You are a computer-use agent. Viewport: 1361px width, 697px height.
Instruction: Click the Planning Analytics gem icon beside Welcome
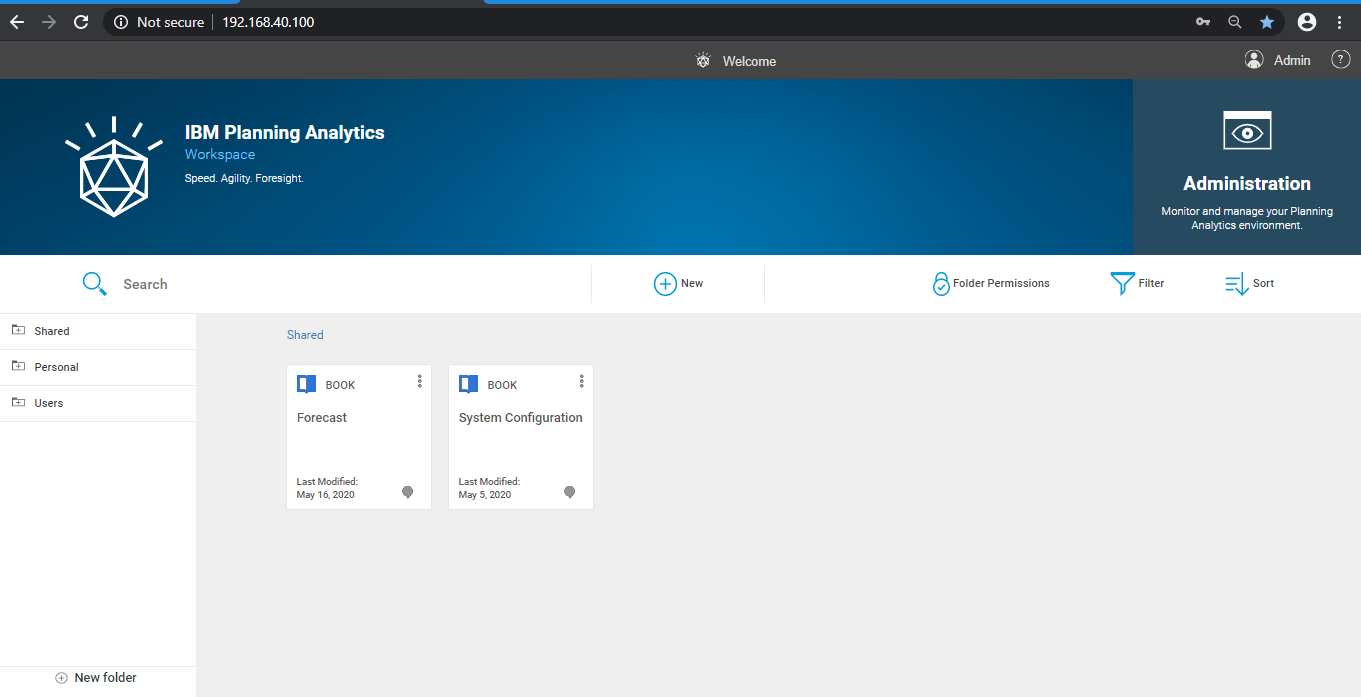(702, 60)
